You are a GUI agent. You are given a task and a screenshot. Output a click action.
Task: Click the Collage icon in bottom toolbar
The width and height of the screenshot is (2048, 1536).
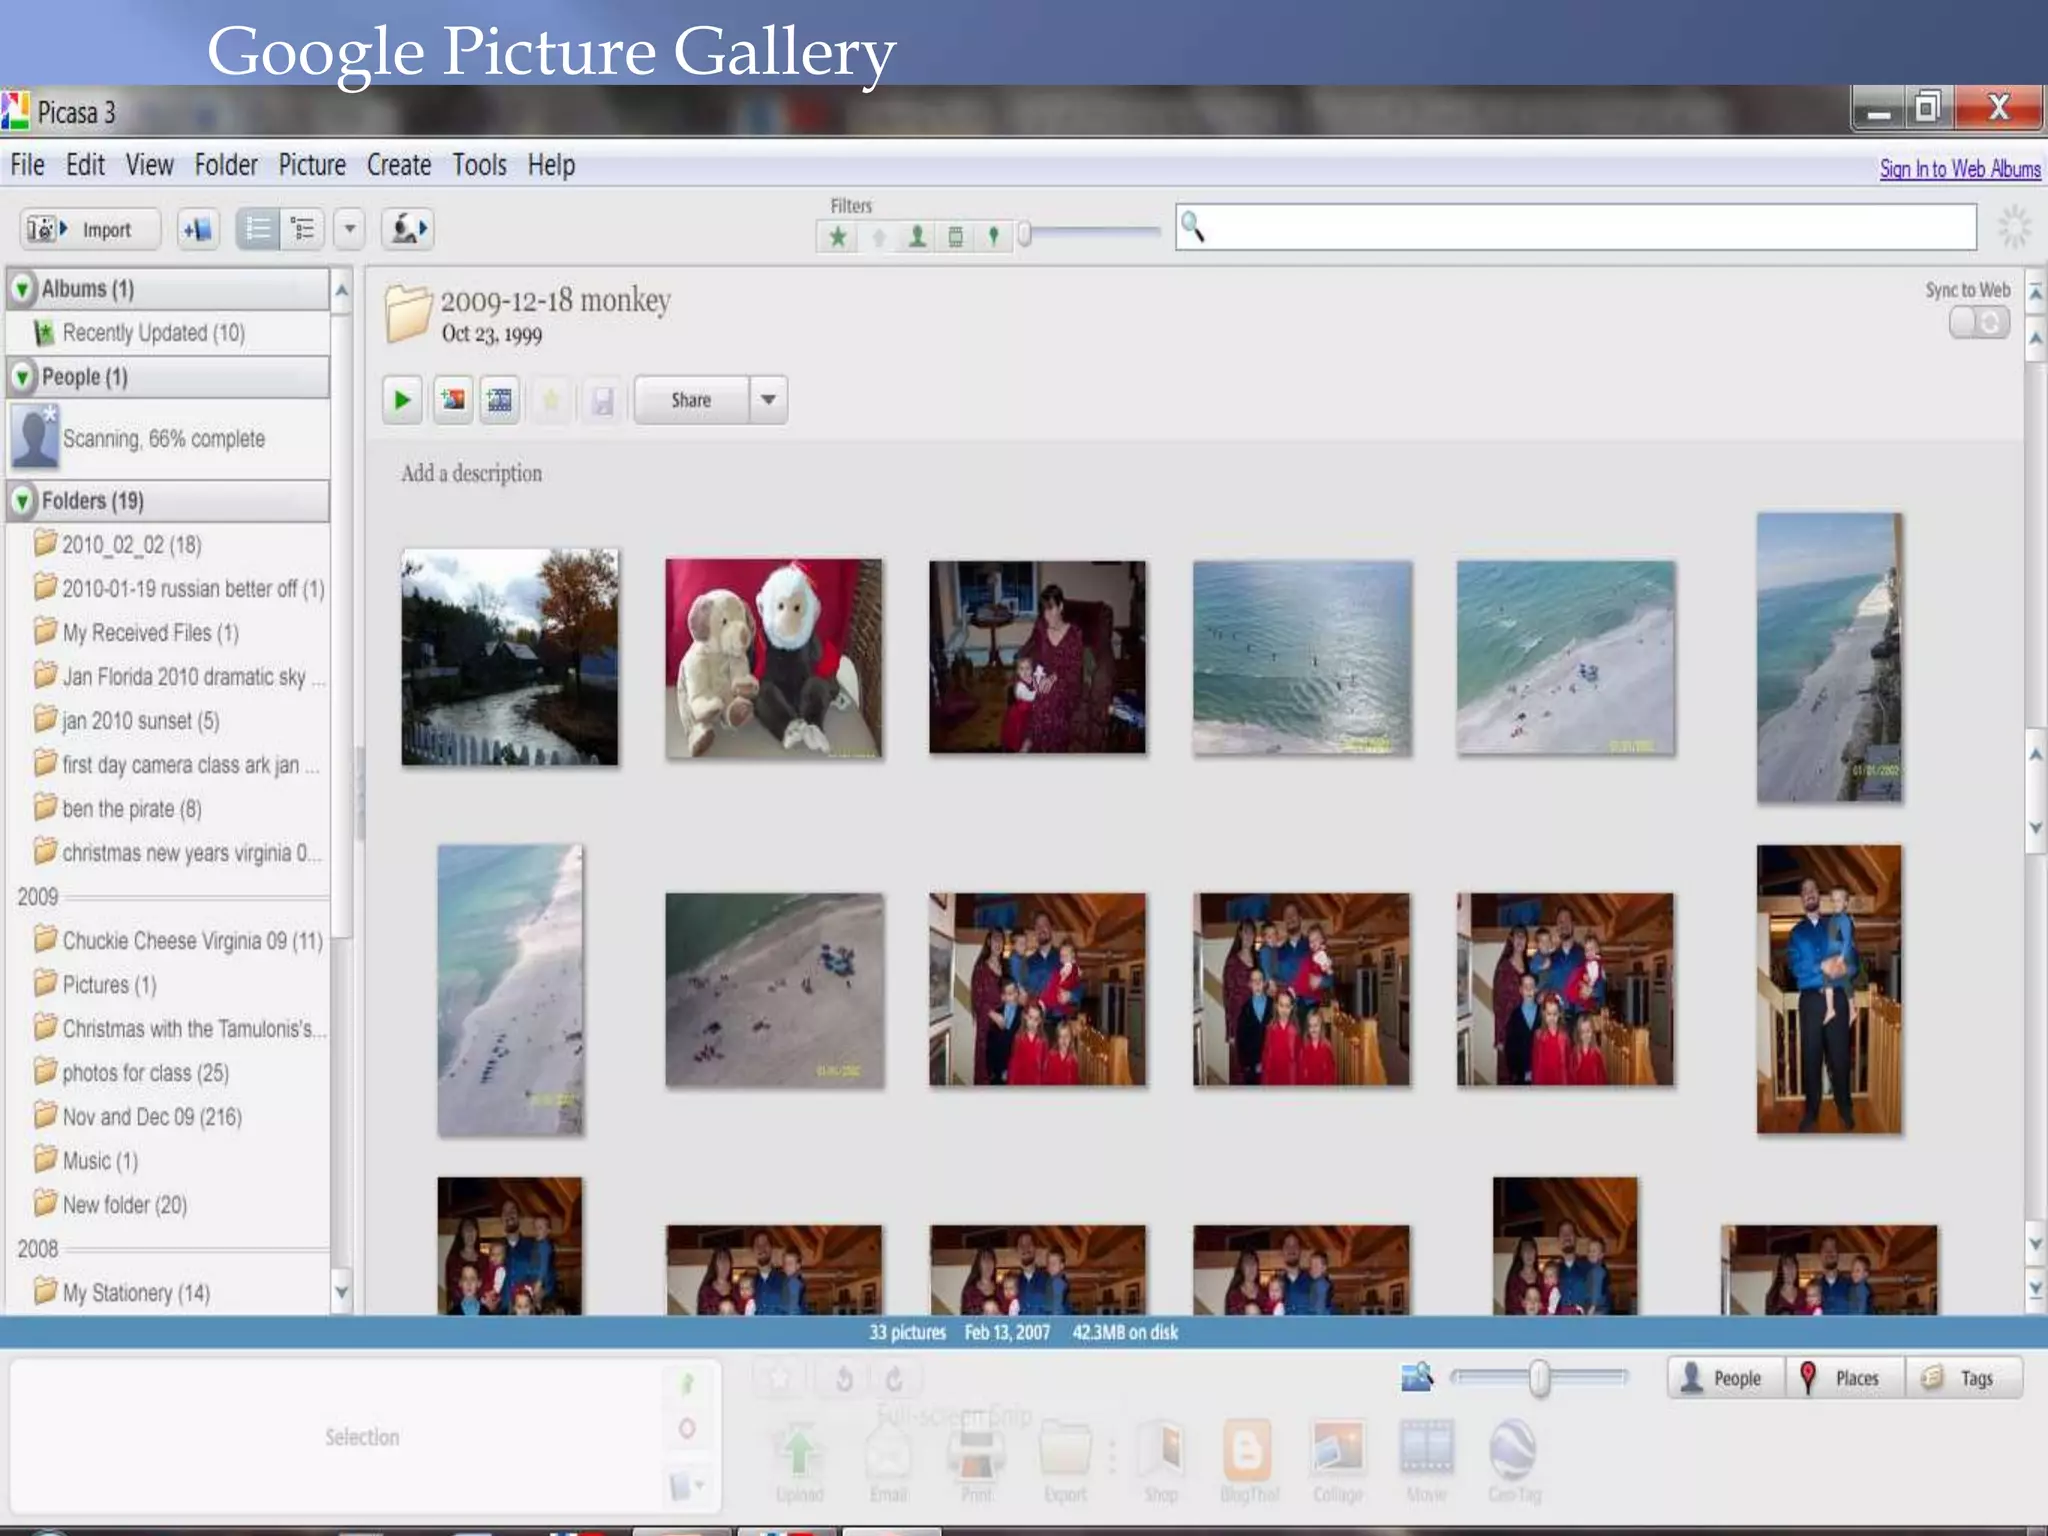[1338, 1461]
